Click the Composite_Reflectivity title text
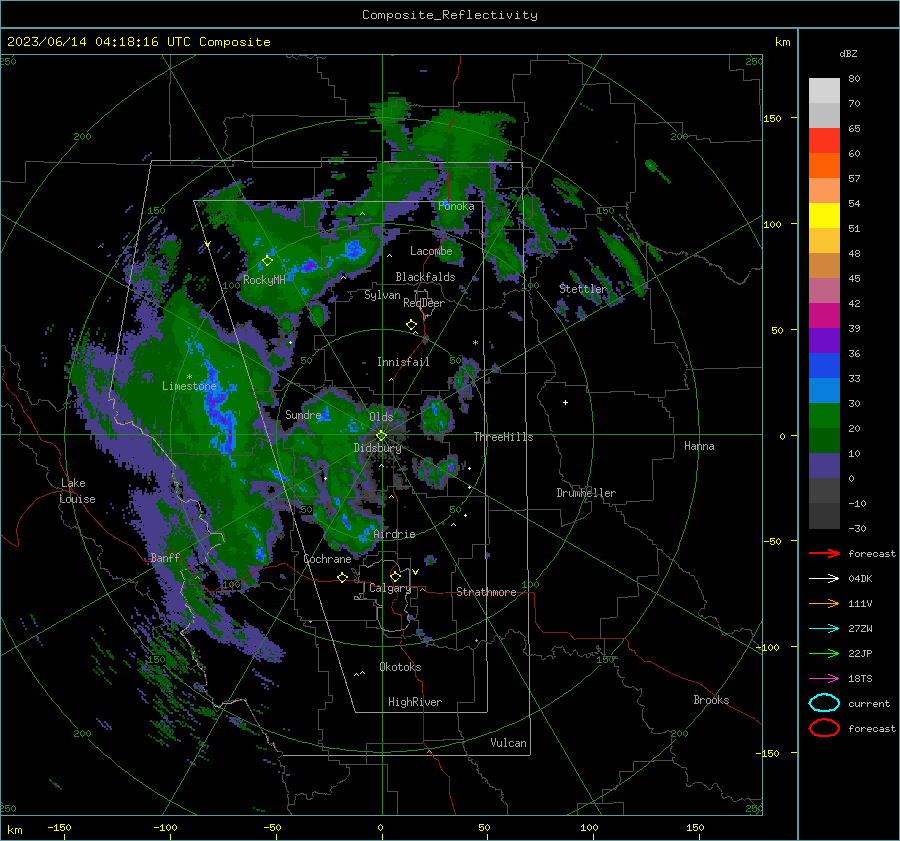Screen dimensions: 900x841 450,15
